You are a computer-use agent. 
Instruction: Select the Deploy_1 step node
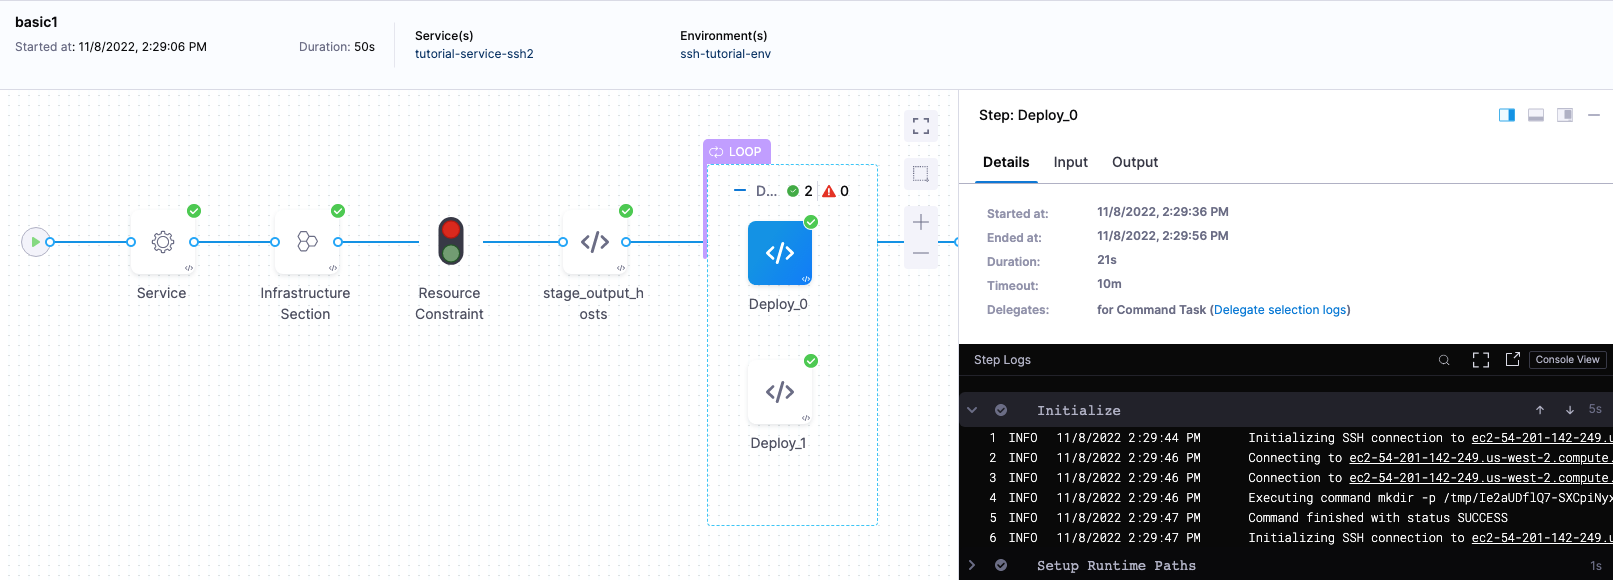click(779, 392)
